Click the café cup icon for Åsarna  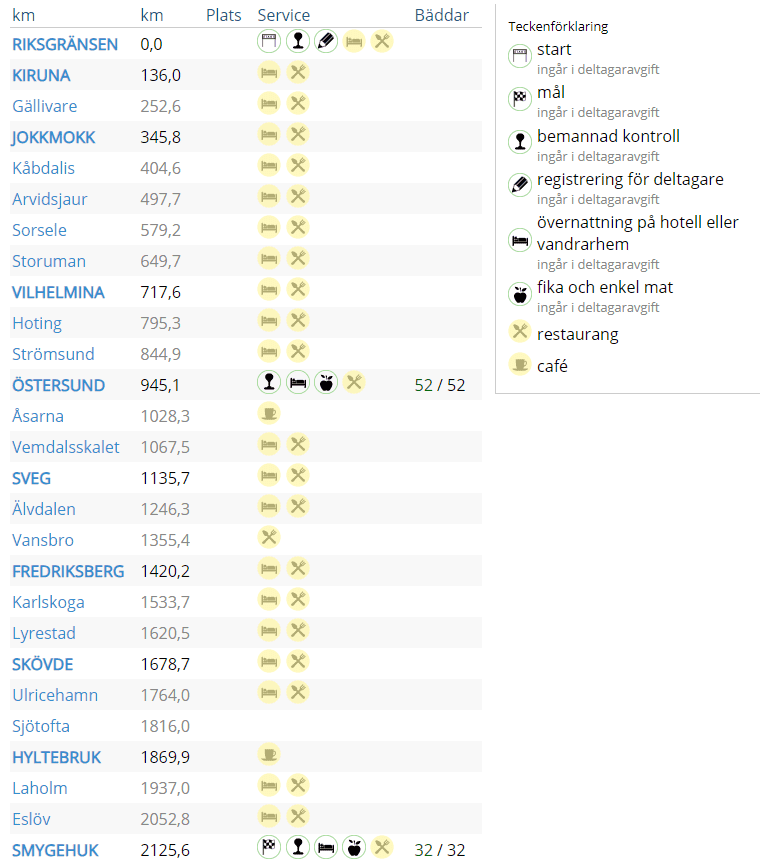(268, 413)
